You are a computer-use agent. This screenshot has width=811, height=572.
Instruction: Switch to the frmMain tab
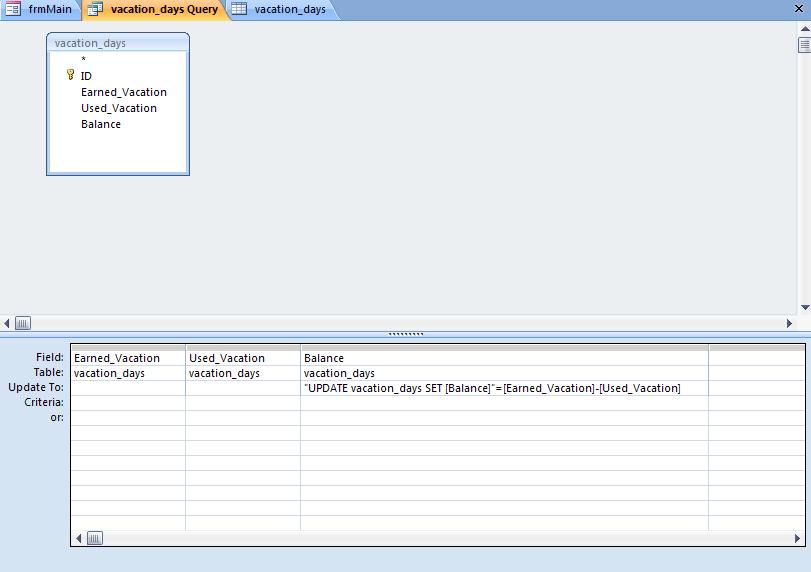click(40, 9)
